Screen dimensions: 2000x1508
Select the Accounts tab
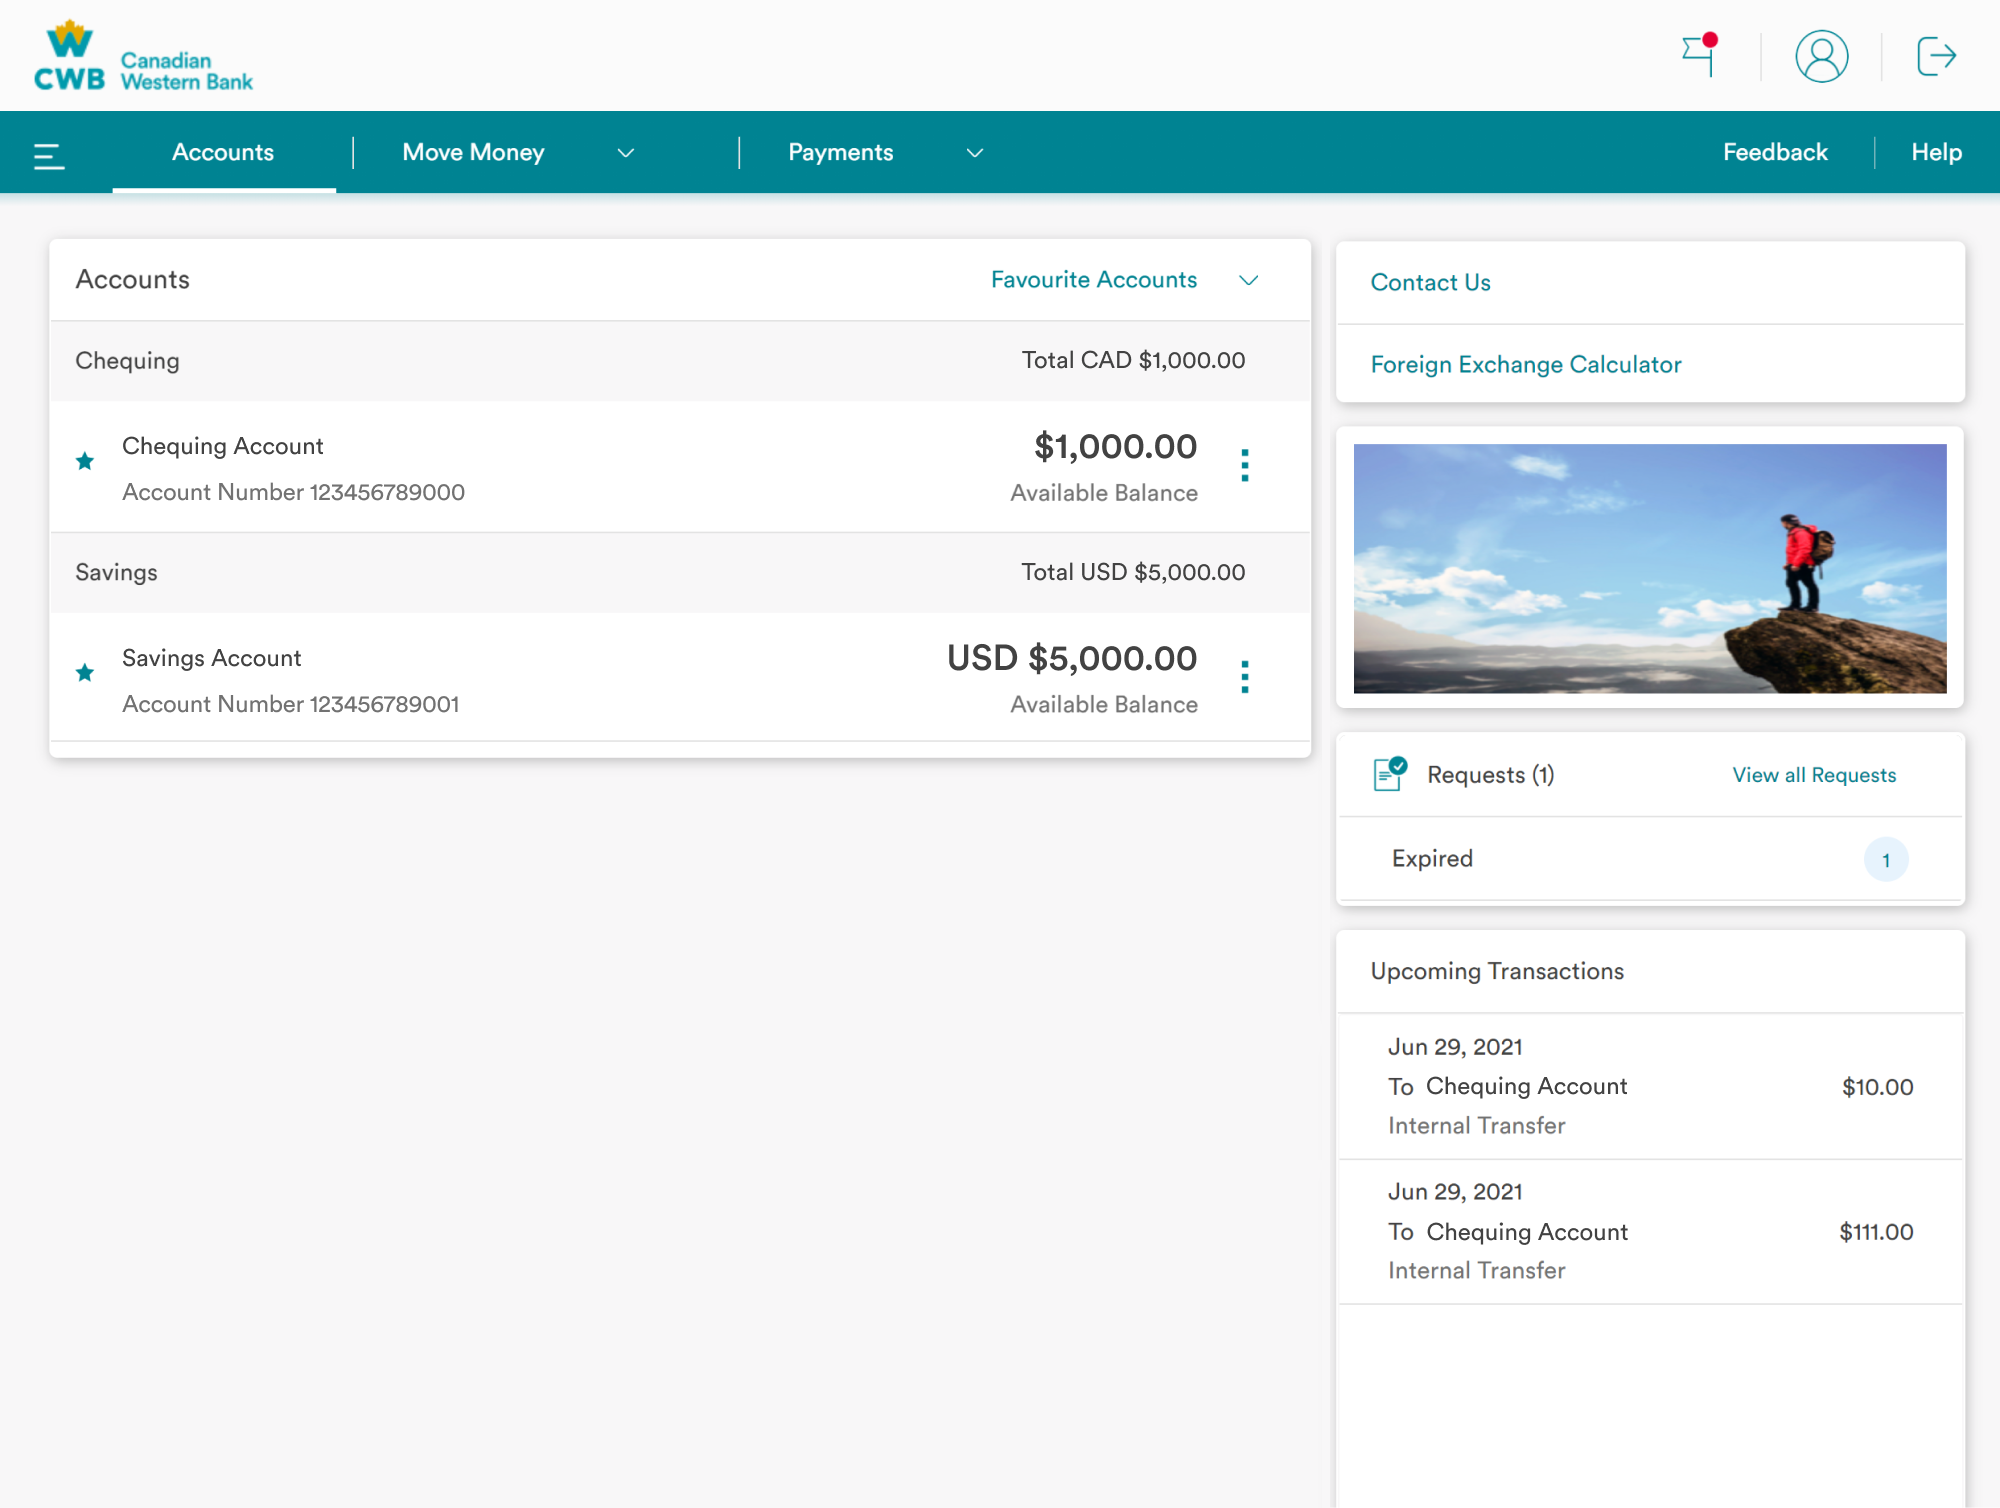point(223,152)
